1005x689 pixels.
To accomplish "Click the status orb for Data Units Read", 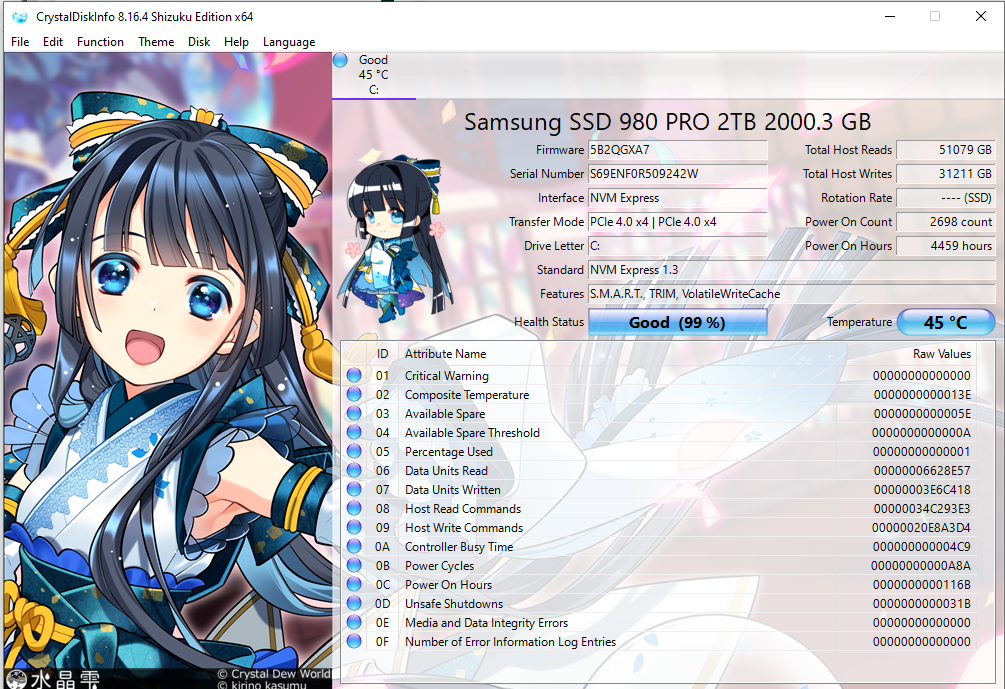I will pyautogui.click(x=354, y=470).
